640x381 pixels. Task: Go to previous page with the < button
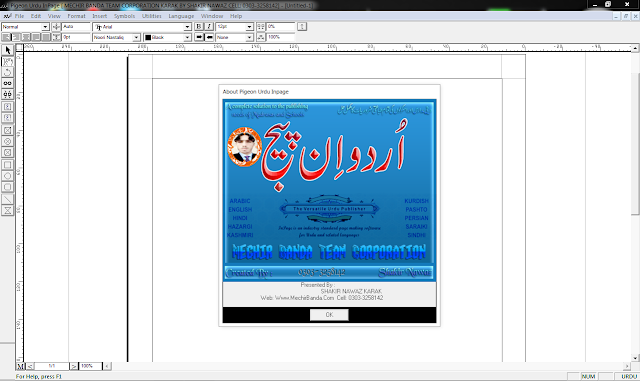(29, 366)
